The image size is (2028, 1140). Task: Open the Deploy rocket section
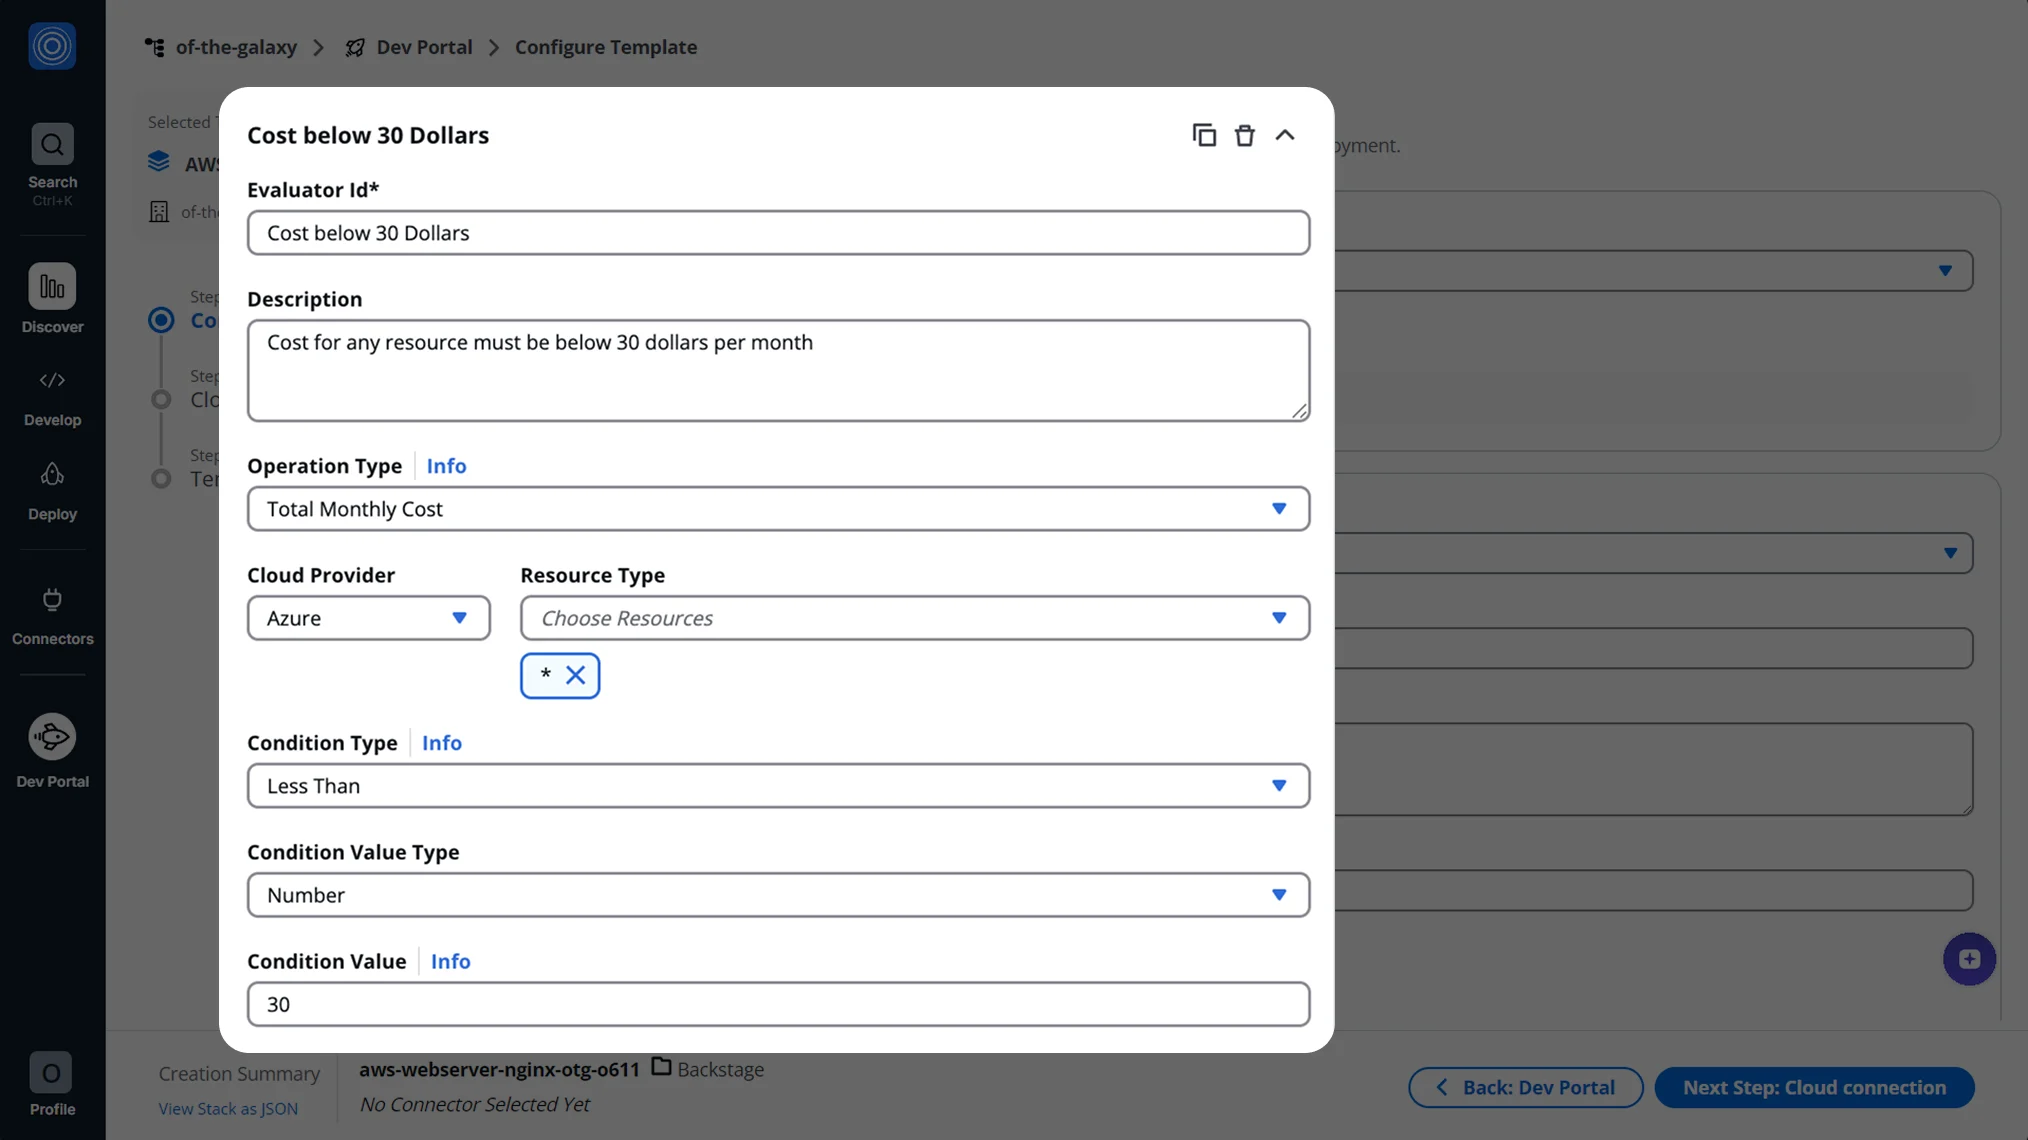pos(52,475)
